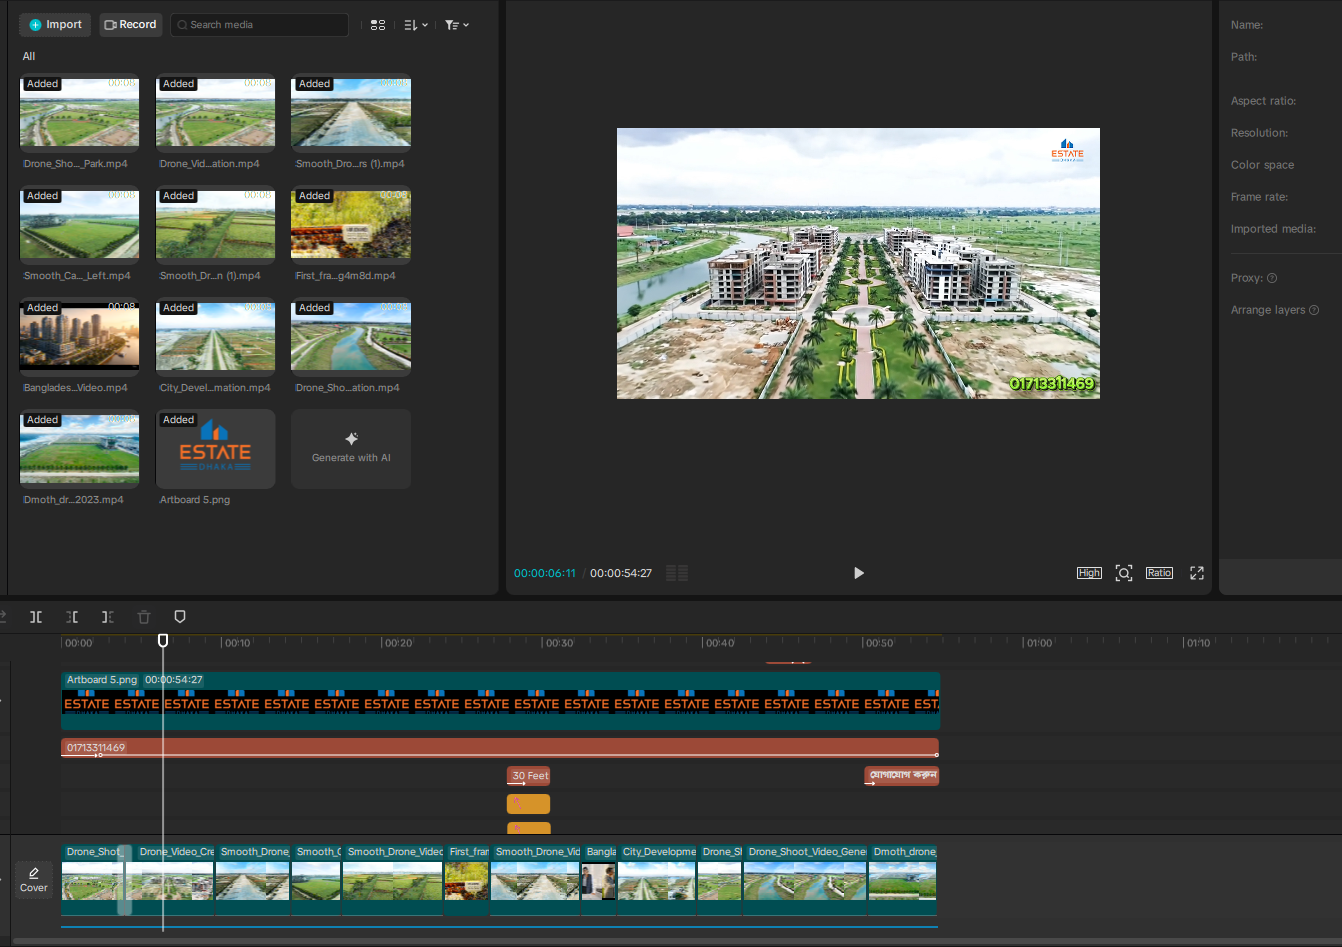The height and width of the screenshot is (947, 1342).
Task: Click the Split clip icon in timeline toolbar
Action: click(x=36, y=617)
